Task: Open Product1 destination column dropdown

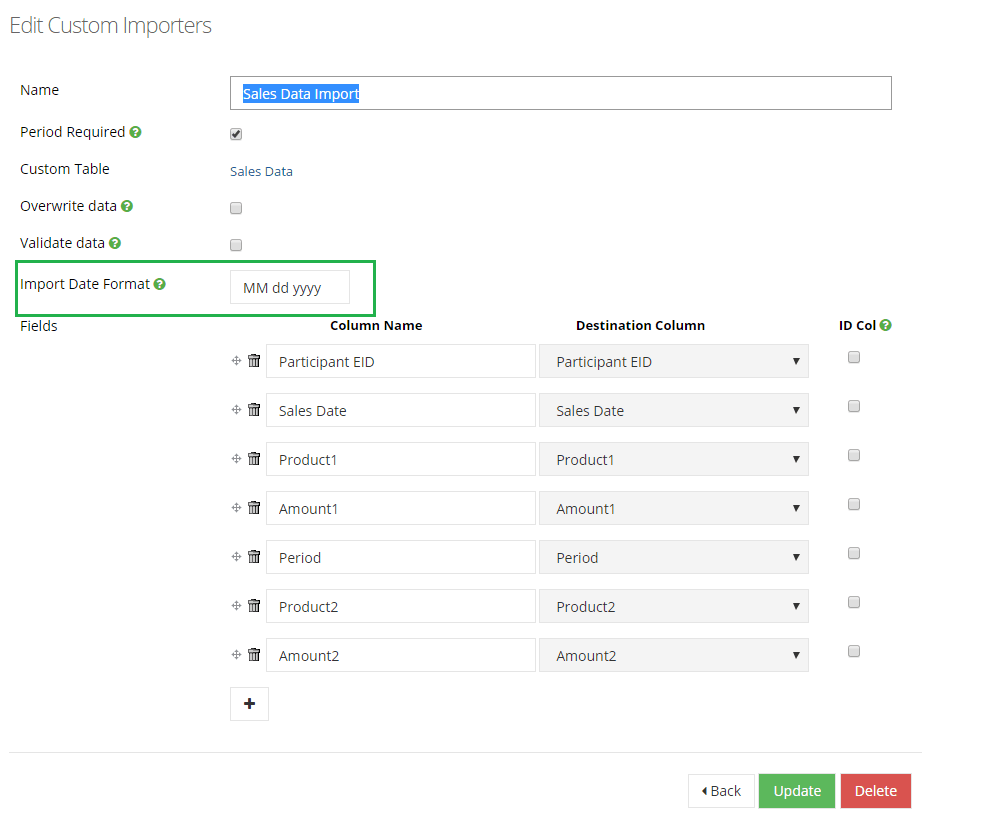Action: pyautogui.click(x=673, y=459)
